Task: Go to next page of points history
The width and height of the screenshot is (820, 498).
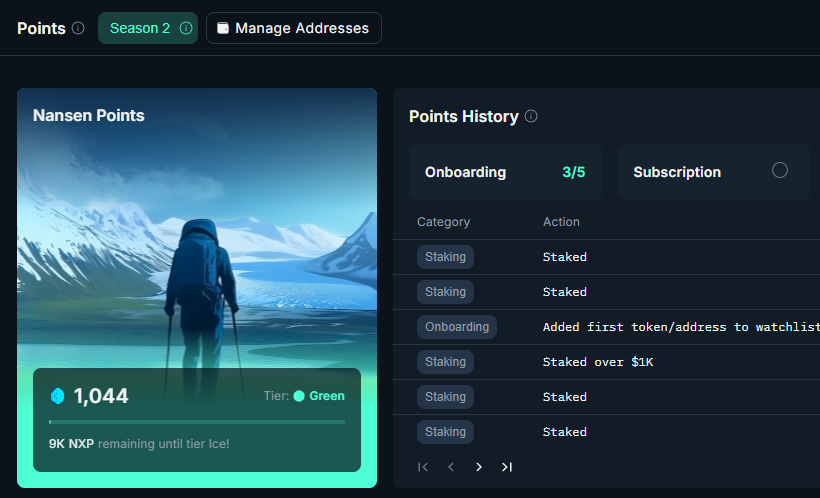Action: pyautogui.click(x=479, y=467)
